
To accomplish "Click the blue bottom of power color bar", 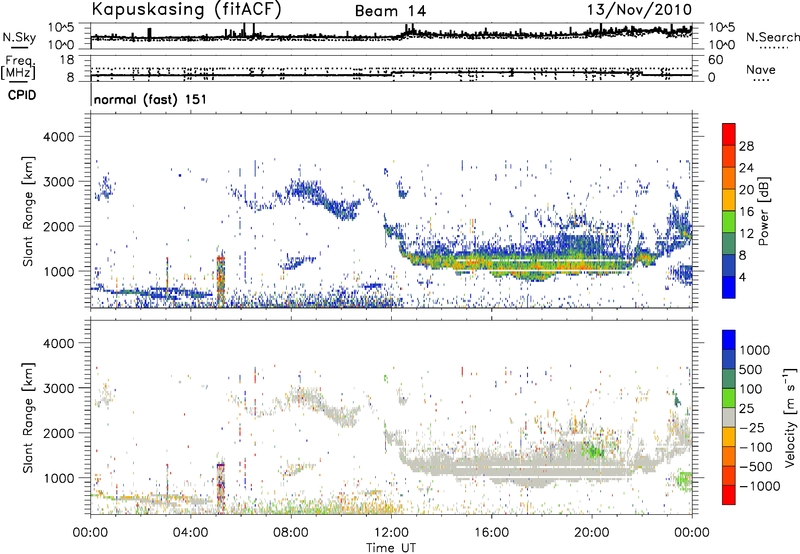I will pyautogui.click(x=729, y=287).
